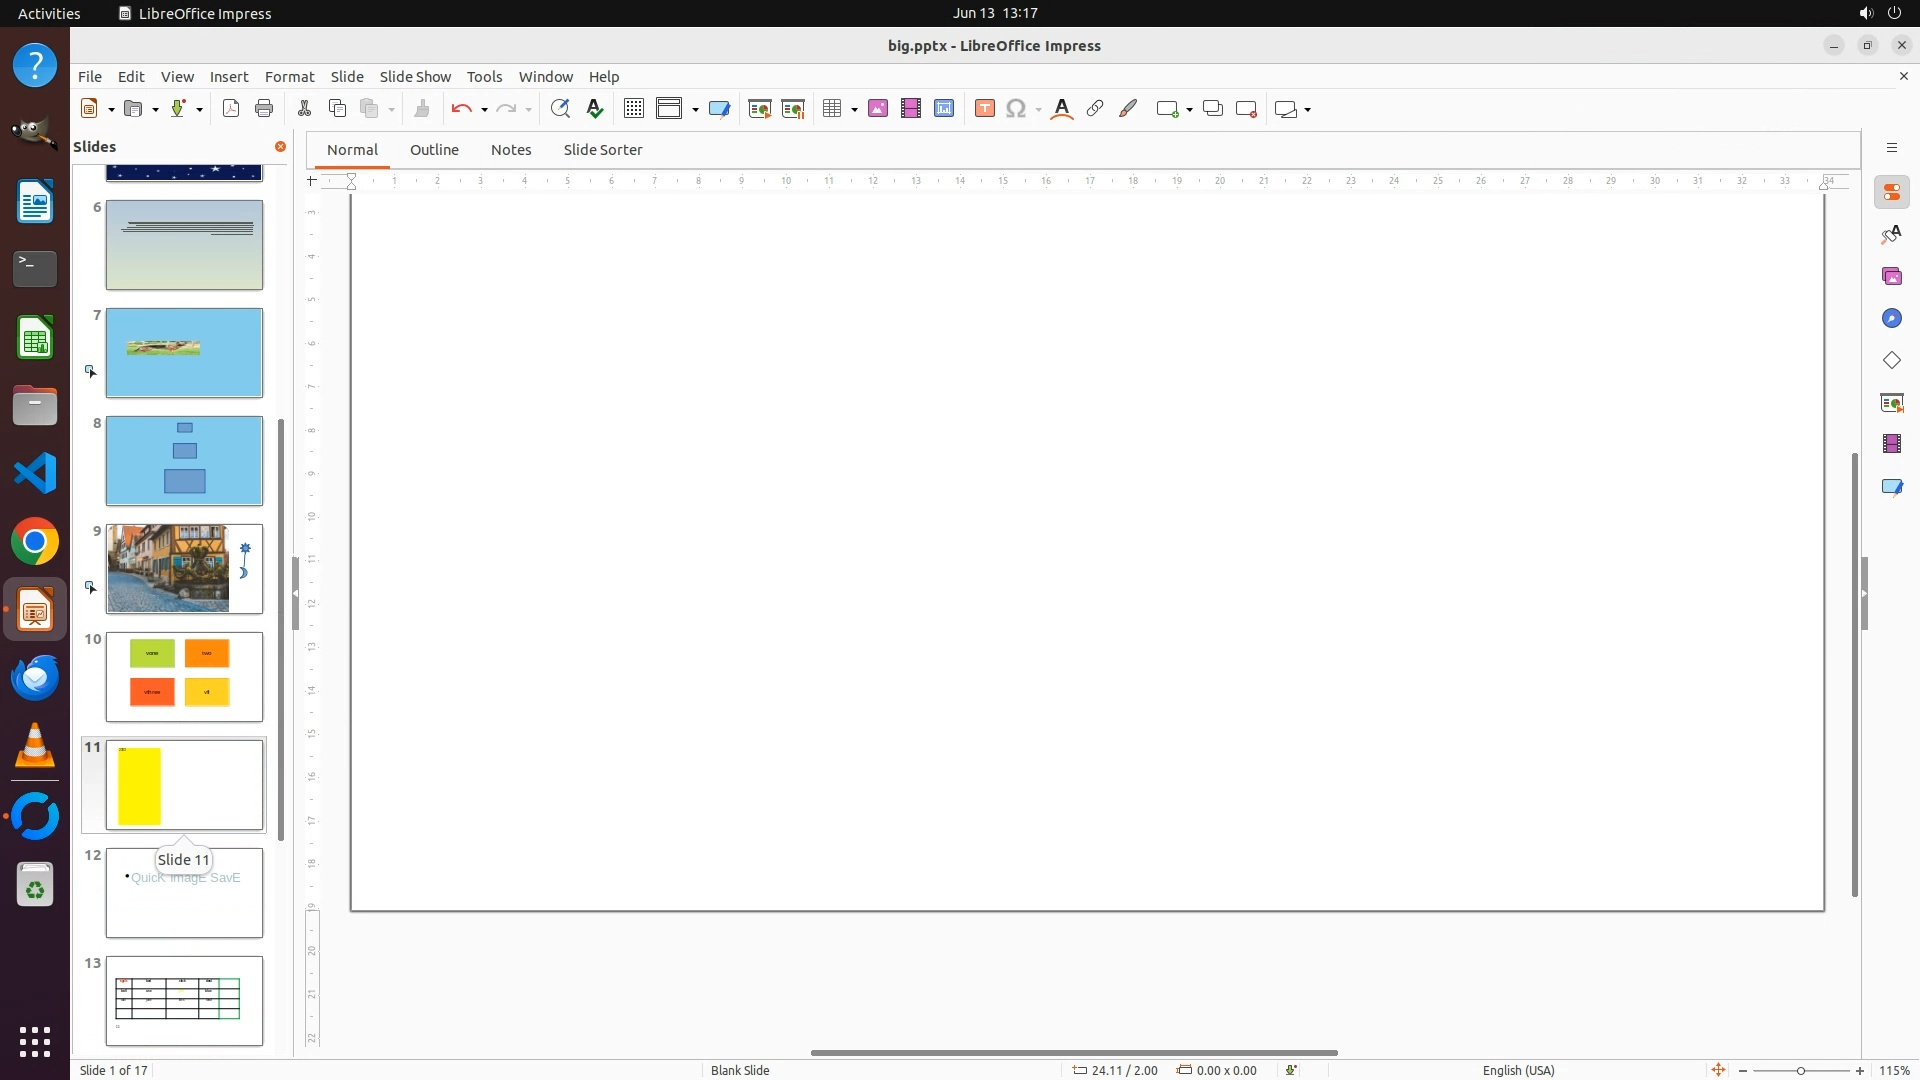
Task: Click the Insert Chart icon
Action: tap(944, 109)
